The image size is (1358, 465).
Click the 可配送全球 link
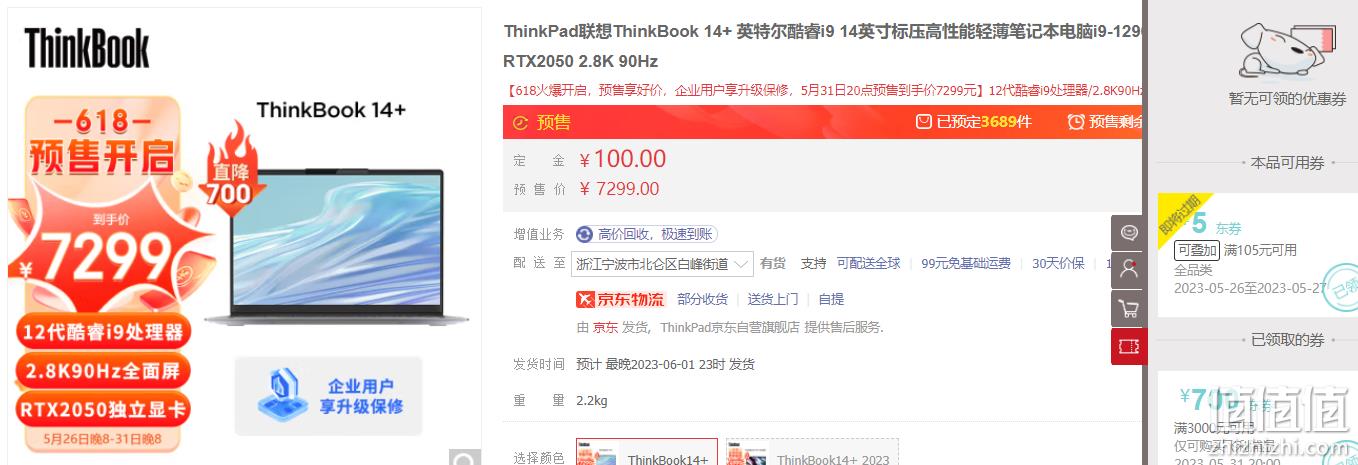[869, 264]
